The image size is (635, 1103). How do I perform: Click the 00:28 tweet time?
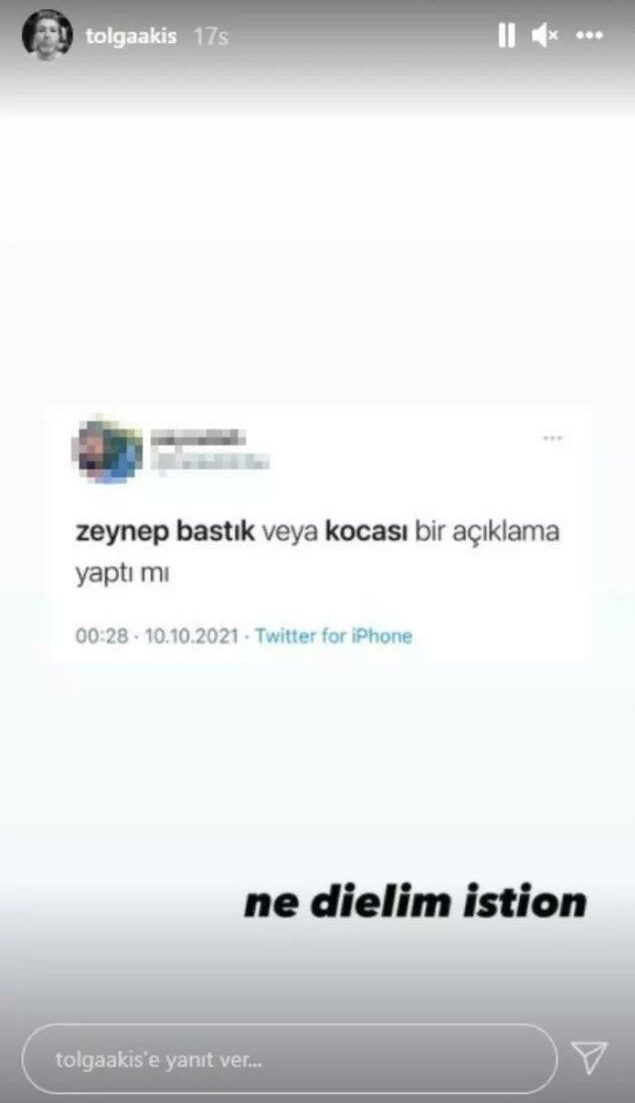[102, 636]
